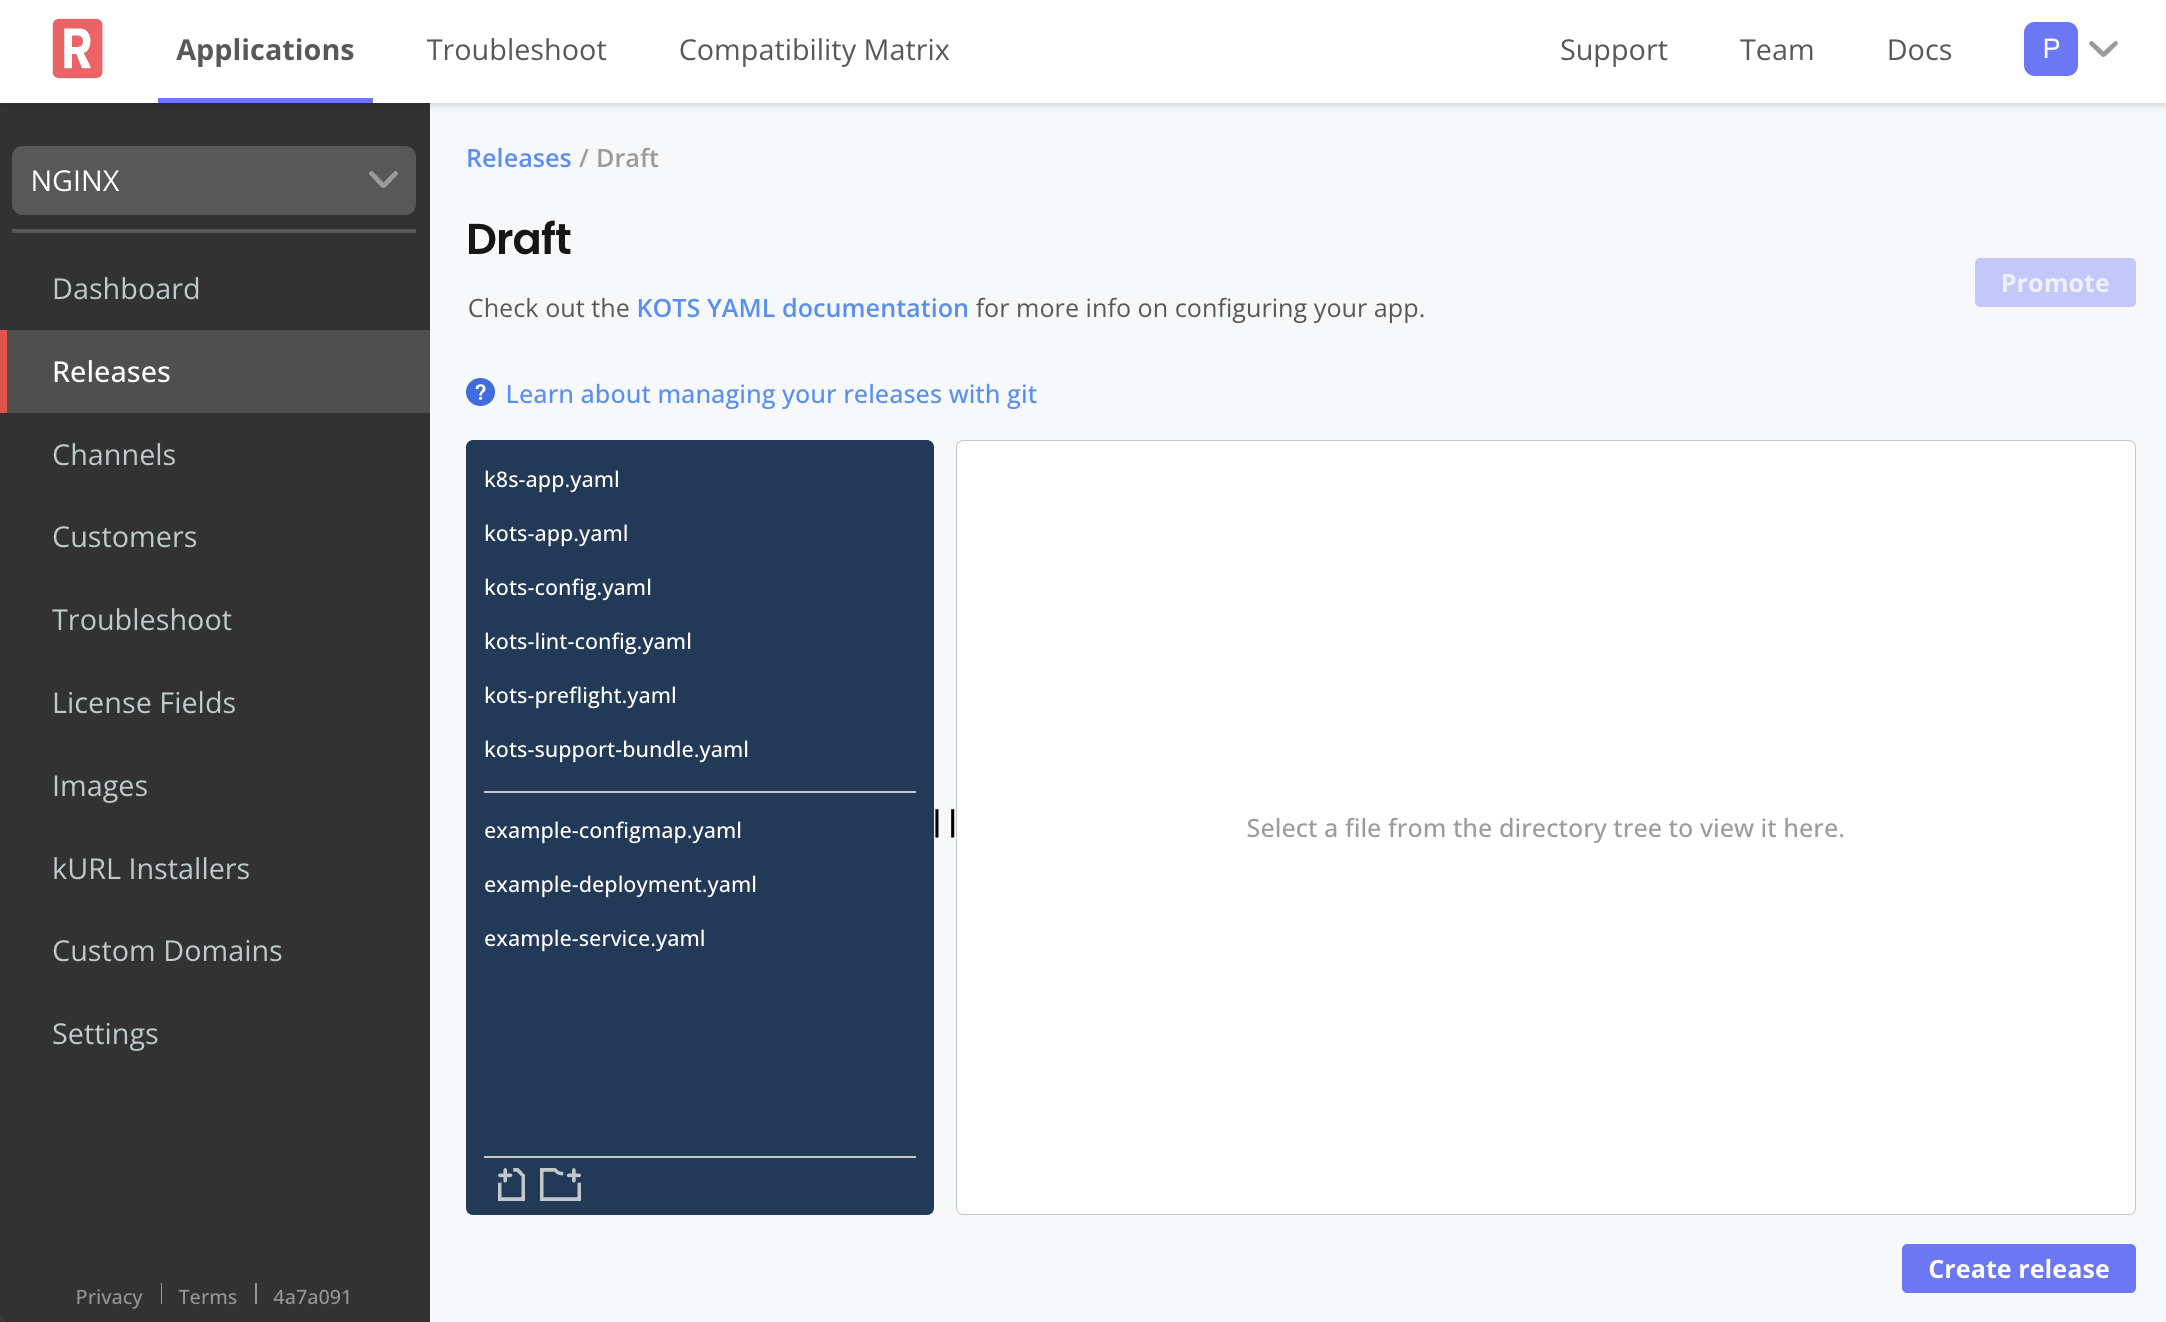Select the Releases menu item
The height and width of the screenshot is (1322, 2166).
pyautogui.click(x=111, y=370)
